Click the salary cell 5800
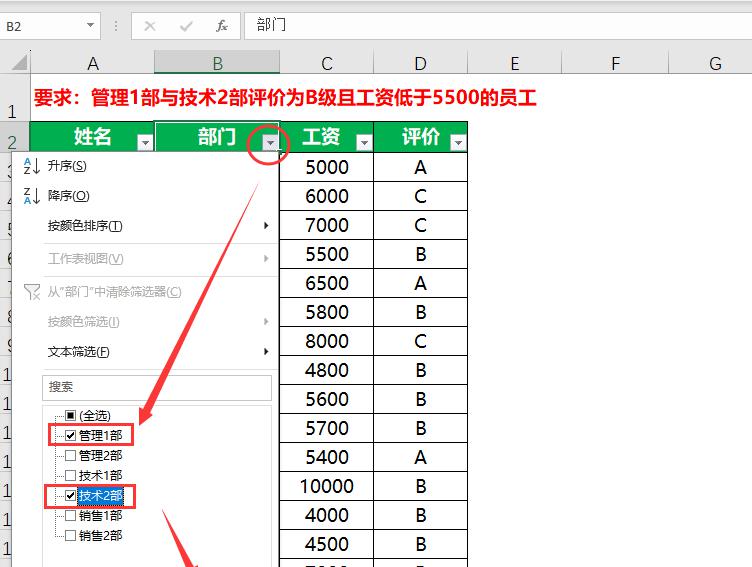This screenshot has width=752, height=567. 327,312
